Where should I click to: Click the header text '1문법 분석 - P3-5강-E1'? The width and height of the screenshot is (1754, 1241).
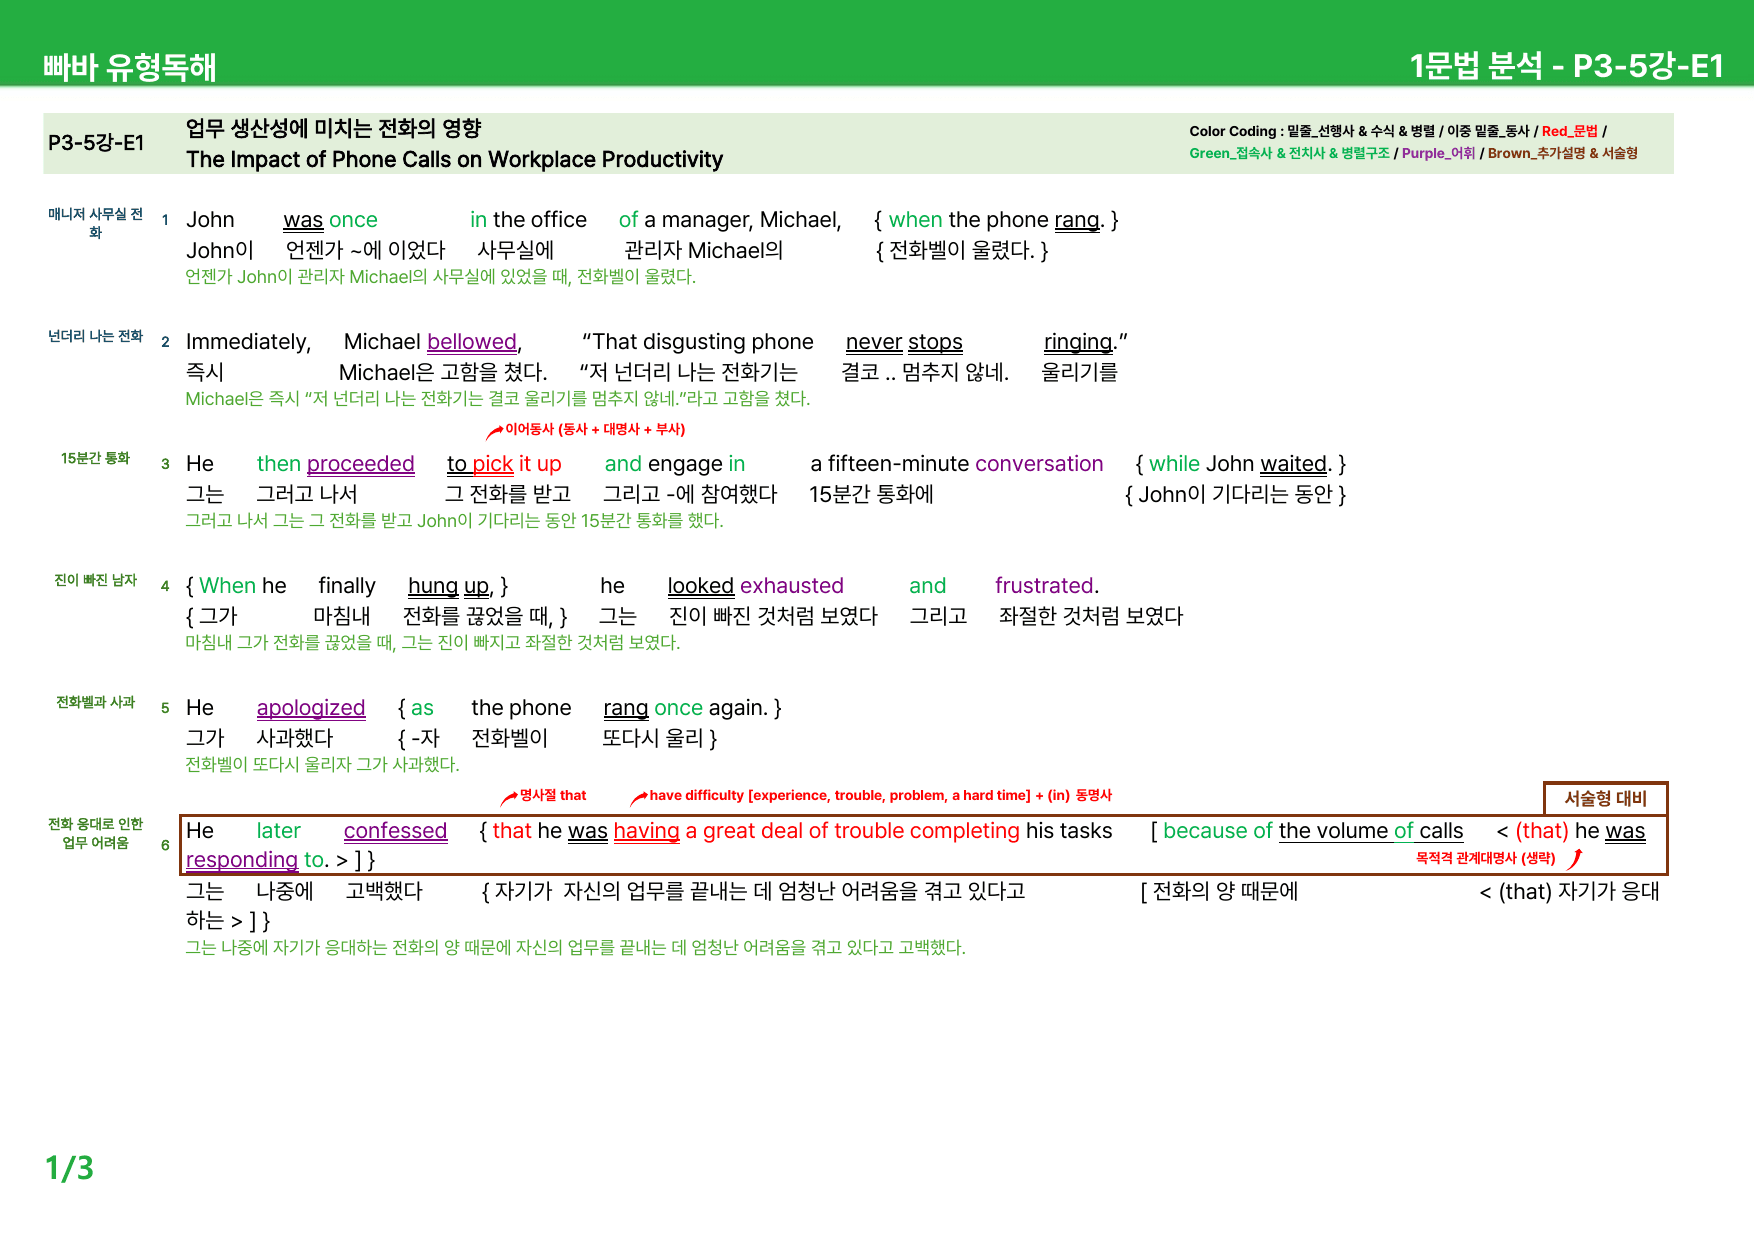click(x=1566, y=66)
